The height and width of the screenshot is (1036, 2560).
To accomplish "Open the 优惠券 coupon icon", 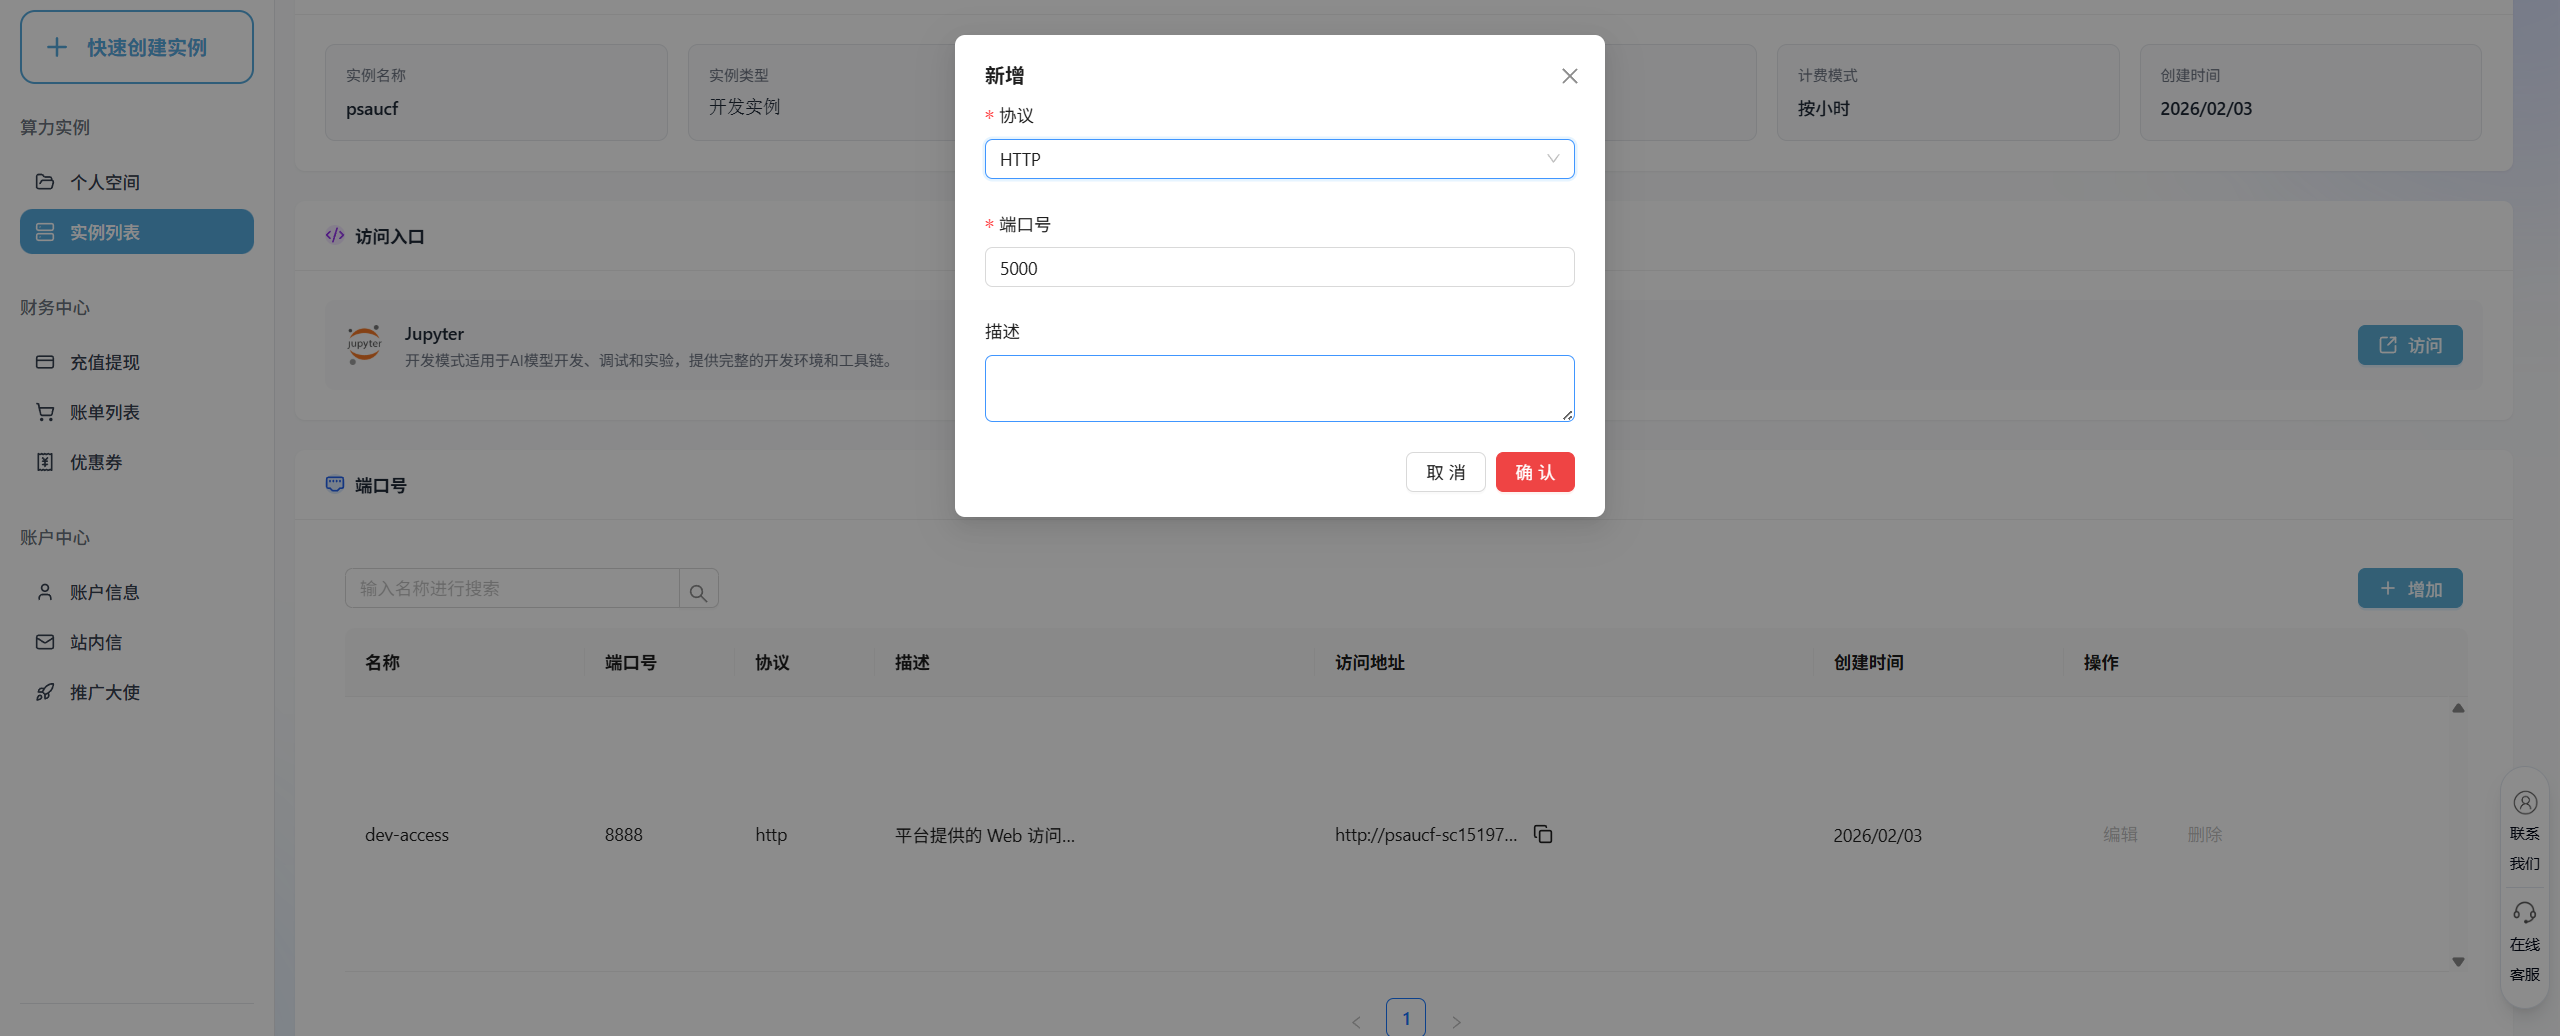I will [x=45, y=461].
